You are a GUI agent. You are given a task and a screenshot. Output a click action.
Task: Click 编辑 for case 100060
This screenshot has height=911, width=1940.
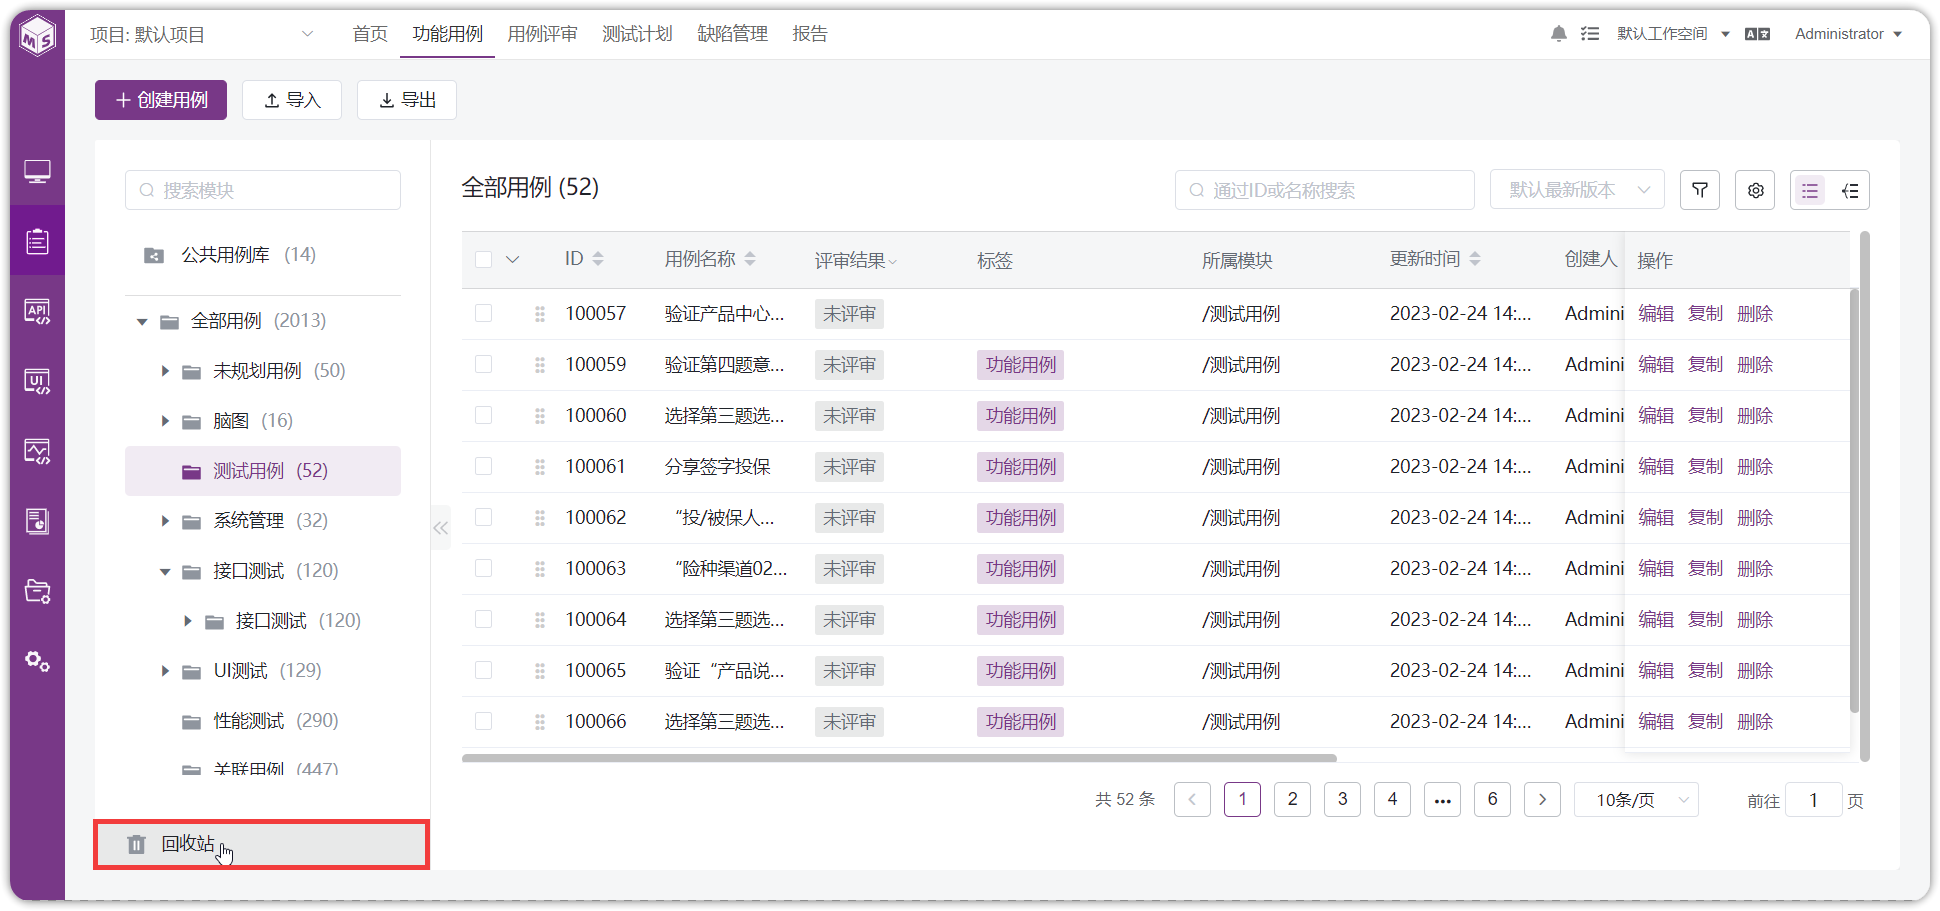pos(1656,415)
